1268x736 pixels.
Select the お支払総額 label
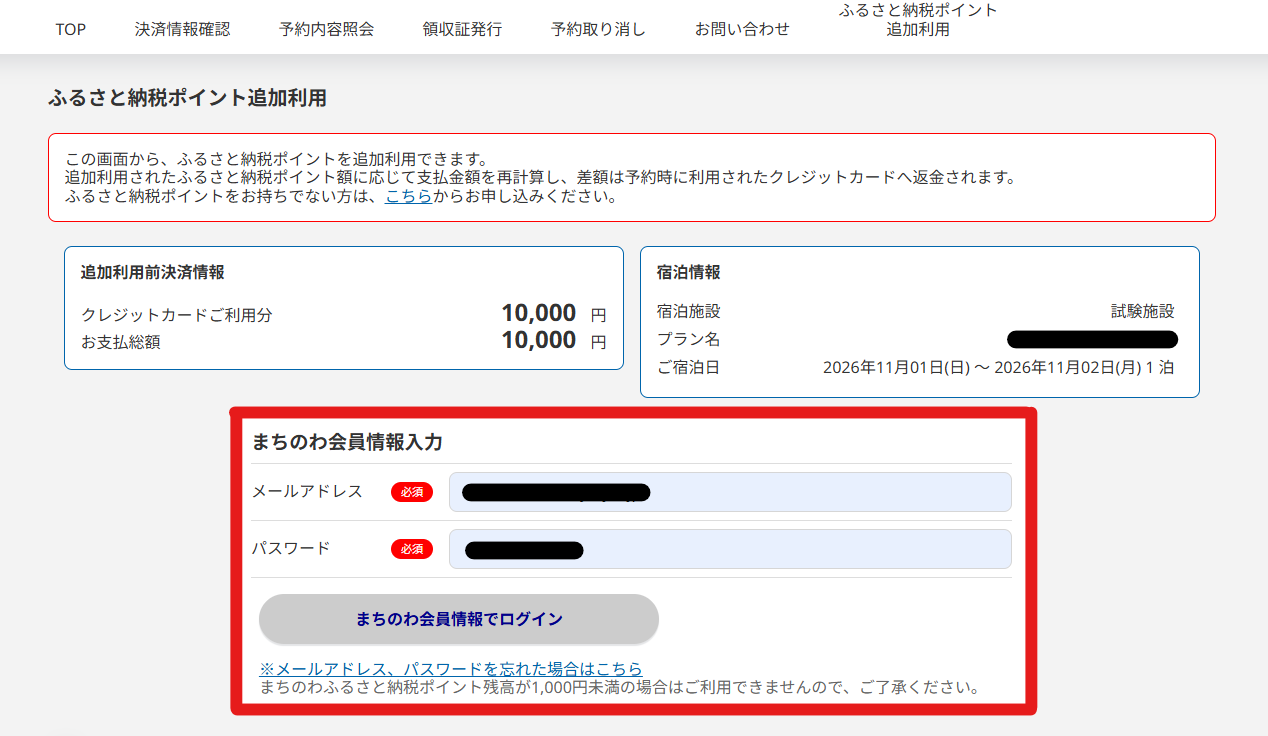(x=121, y=342)
